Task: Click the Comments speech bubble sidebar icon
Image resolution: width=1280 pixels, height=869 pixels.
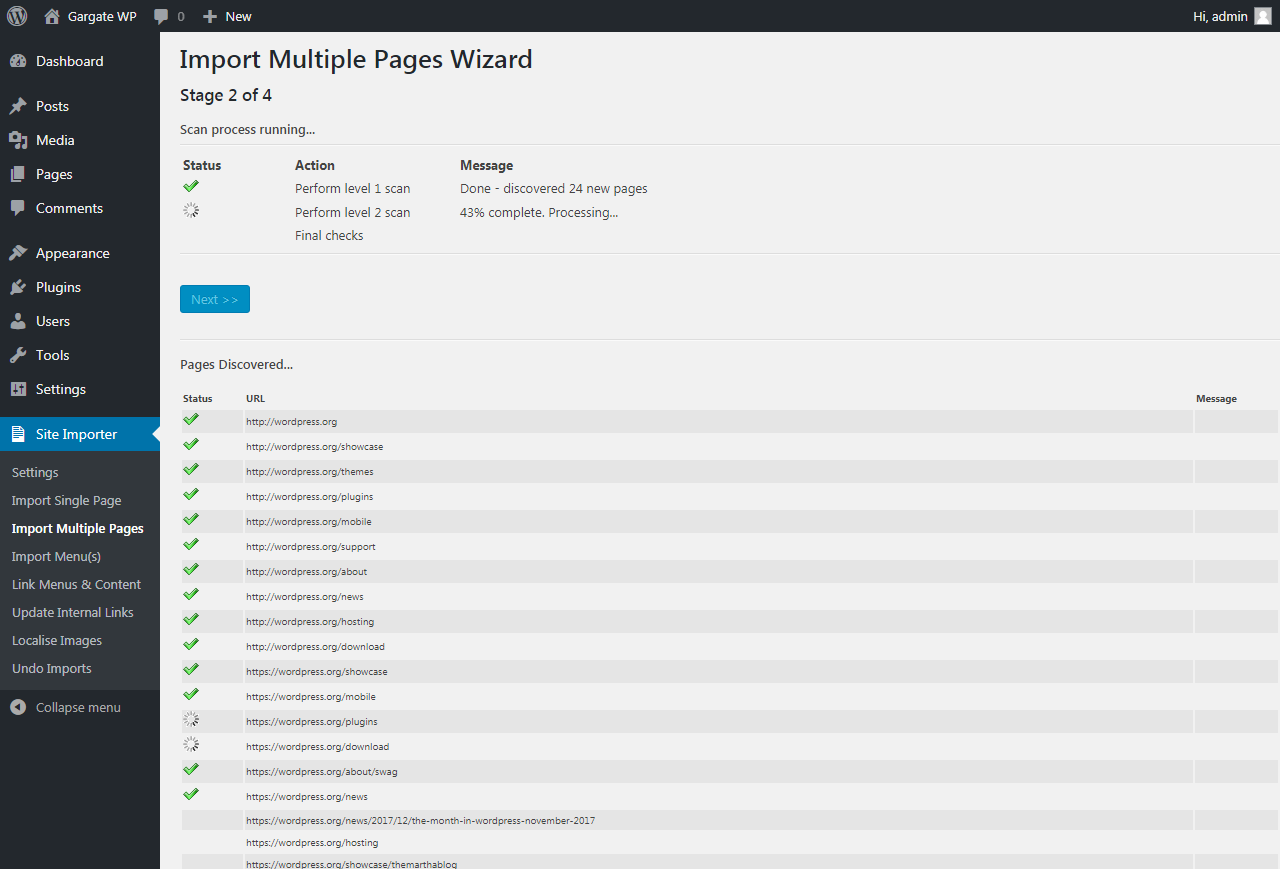Action: (x=18, y=208)
